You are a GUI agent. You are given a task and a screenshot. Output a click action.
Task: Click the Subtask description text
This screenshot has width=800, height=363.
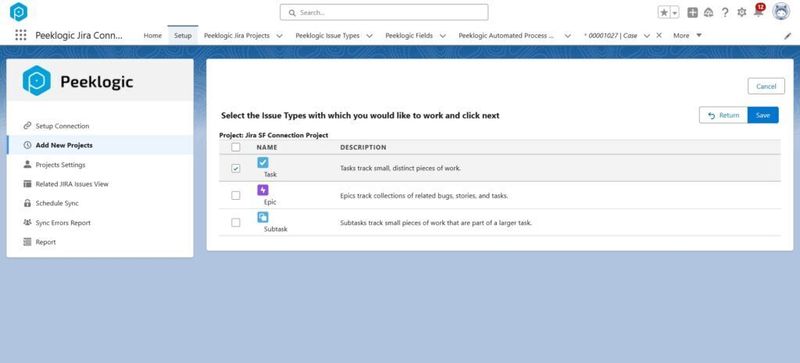(x=436, y=223)
